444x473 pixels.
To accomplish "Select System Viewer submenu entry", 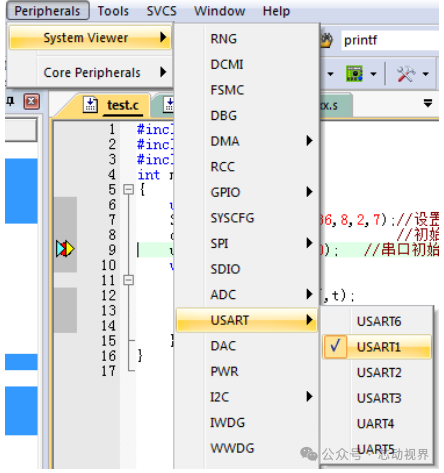I will pyautogui.click(x=90, y=38).
